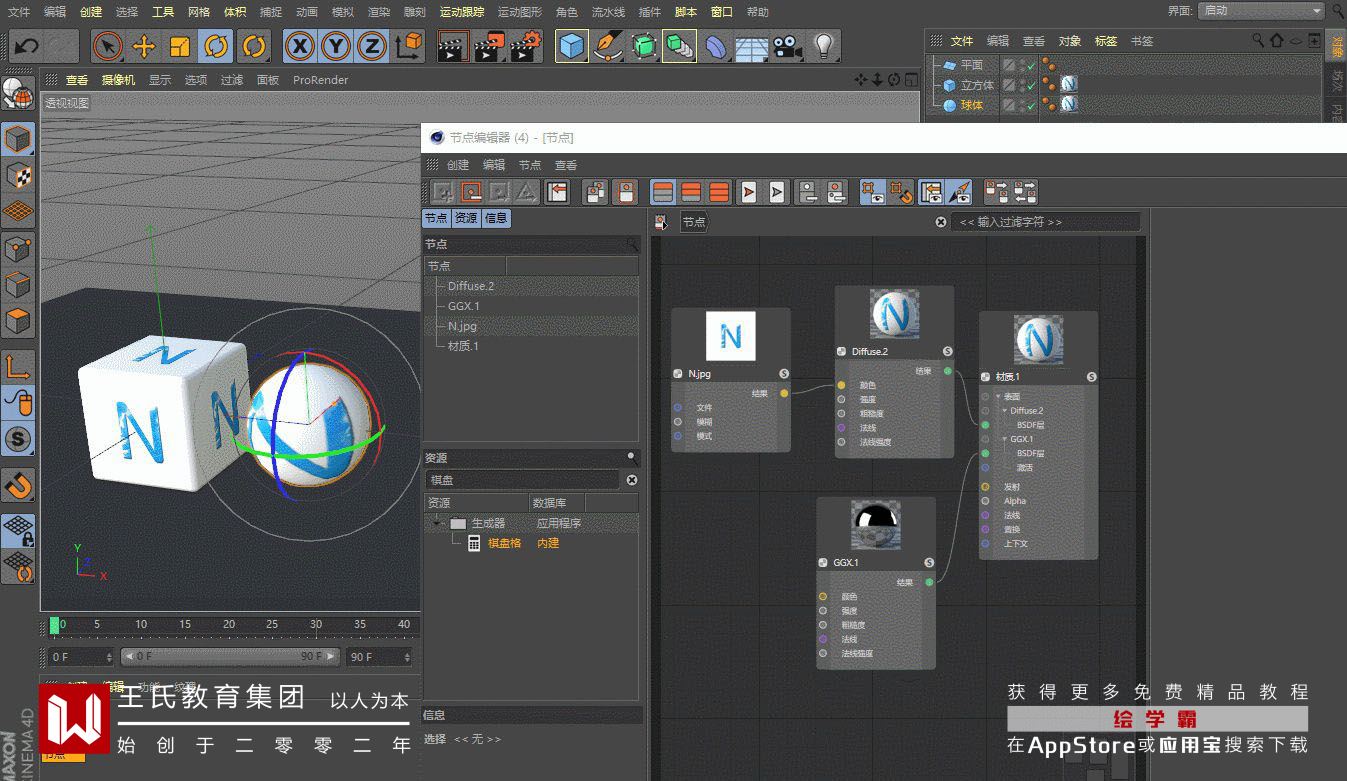Toggle the S solo button on N.jpg node

click(x=784, y=374)
